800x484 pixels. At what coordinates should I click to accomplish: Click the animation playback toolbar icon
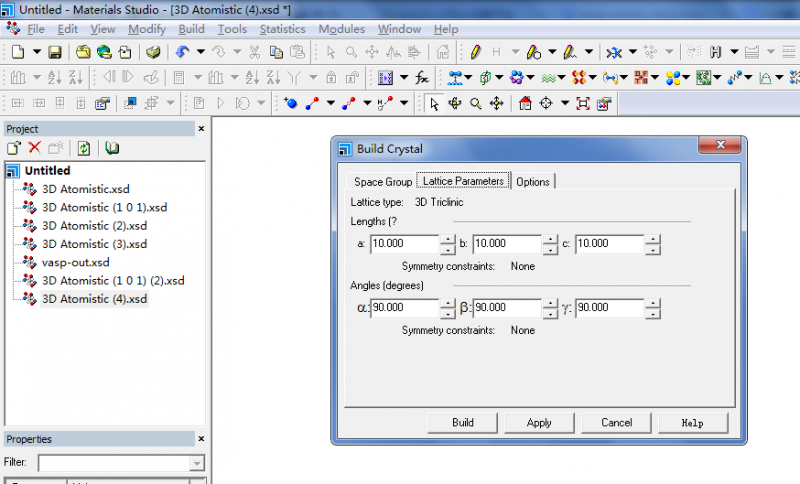click(386, 78)
